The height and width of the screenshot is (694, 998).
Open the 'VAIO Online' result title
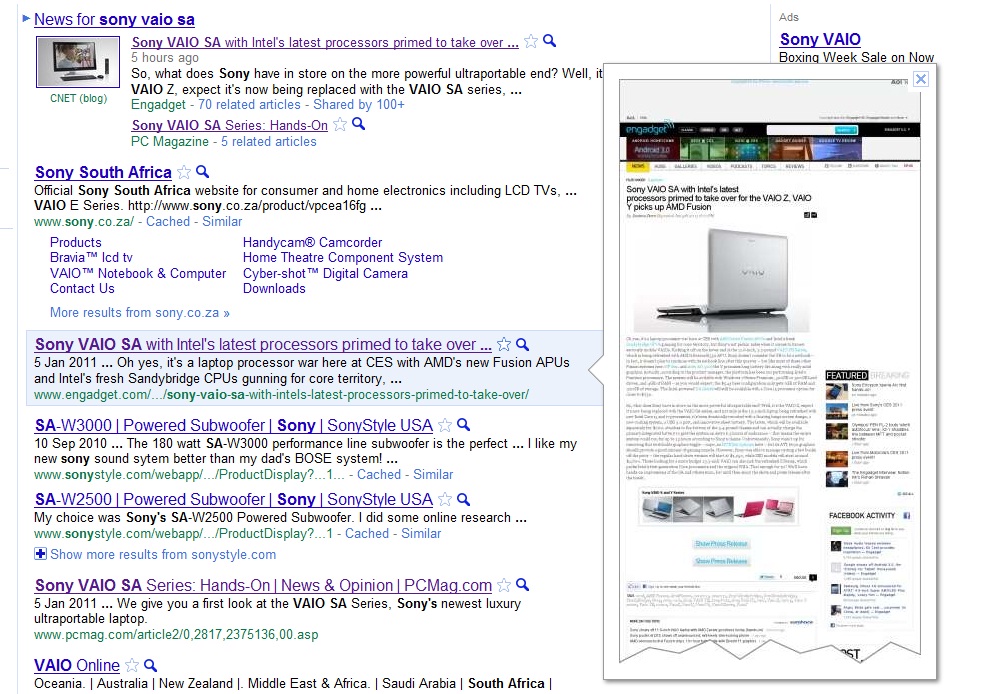point(77,665)
